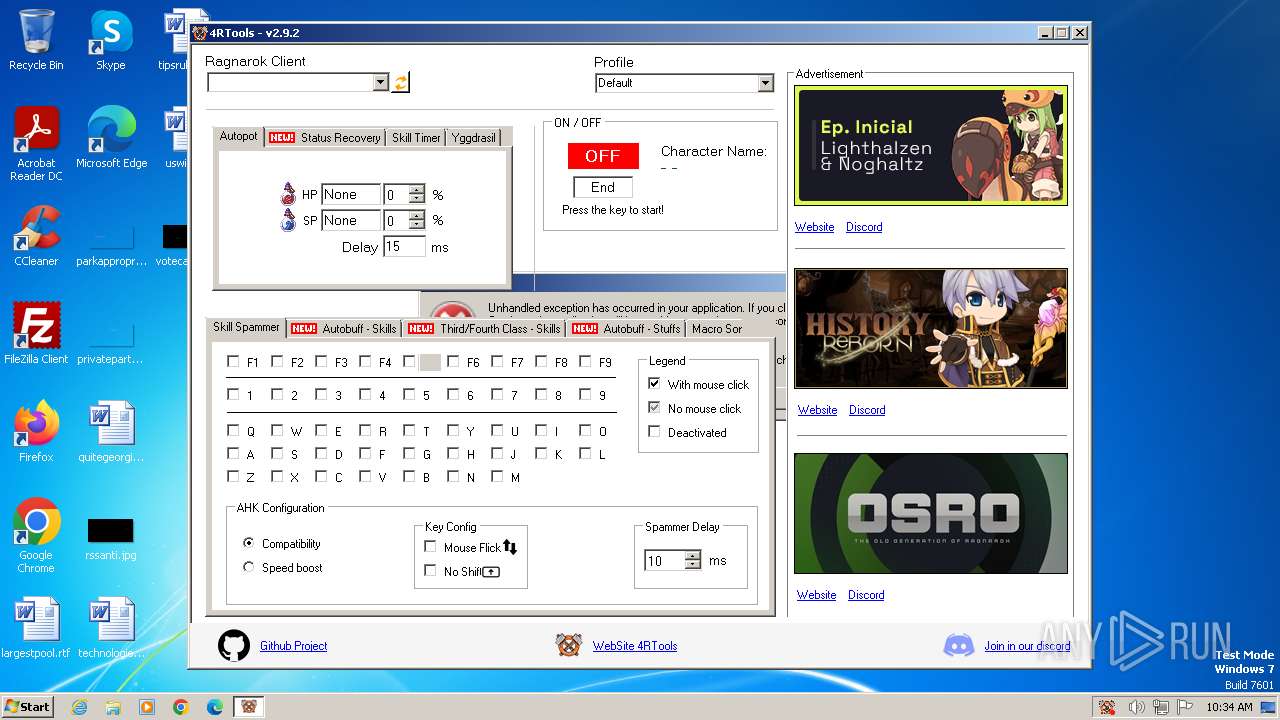Screen dimensions: 1280x720
Task: Check the Q key checkbox
Action: coord(233,431)
